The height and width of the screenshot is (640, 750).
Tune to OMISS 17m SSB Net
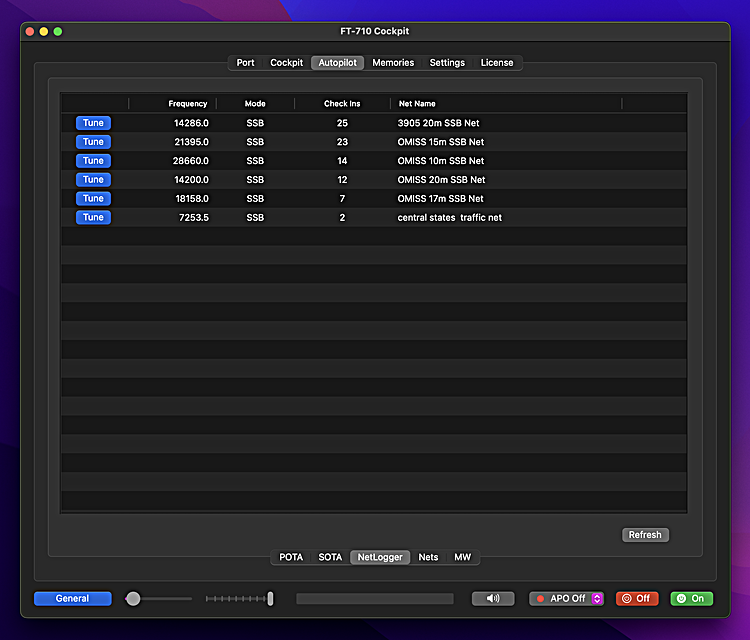point(93,199)
